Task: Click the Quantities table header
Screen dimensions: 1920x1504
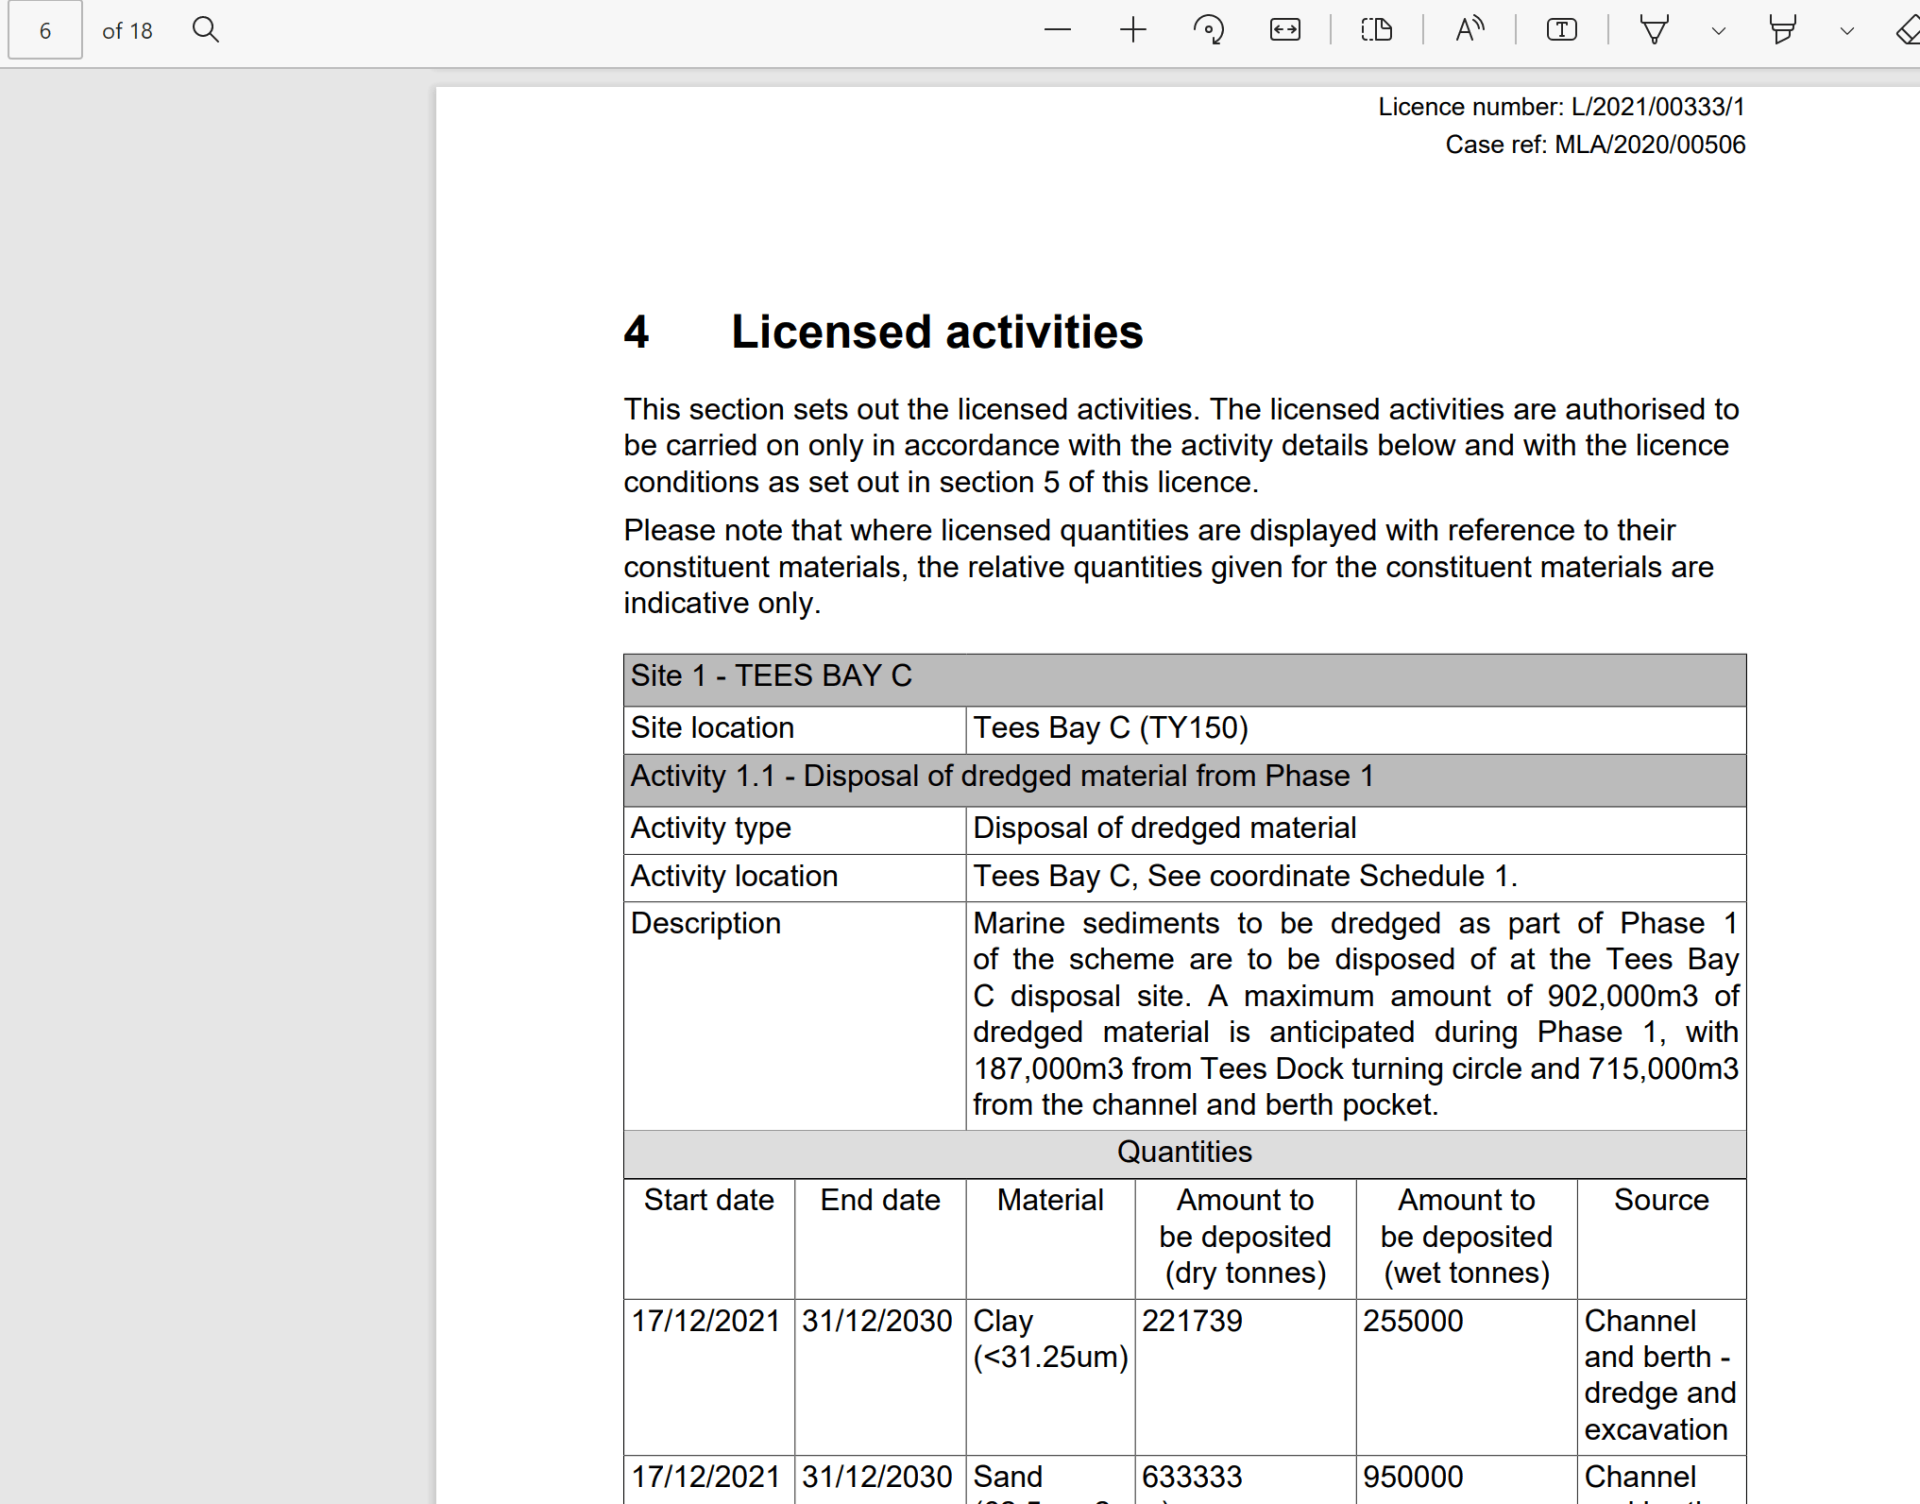Action: click(1184, 1152)
